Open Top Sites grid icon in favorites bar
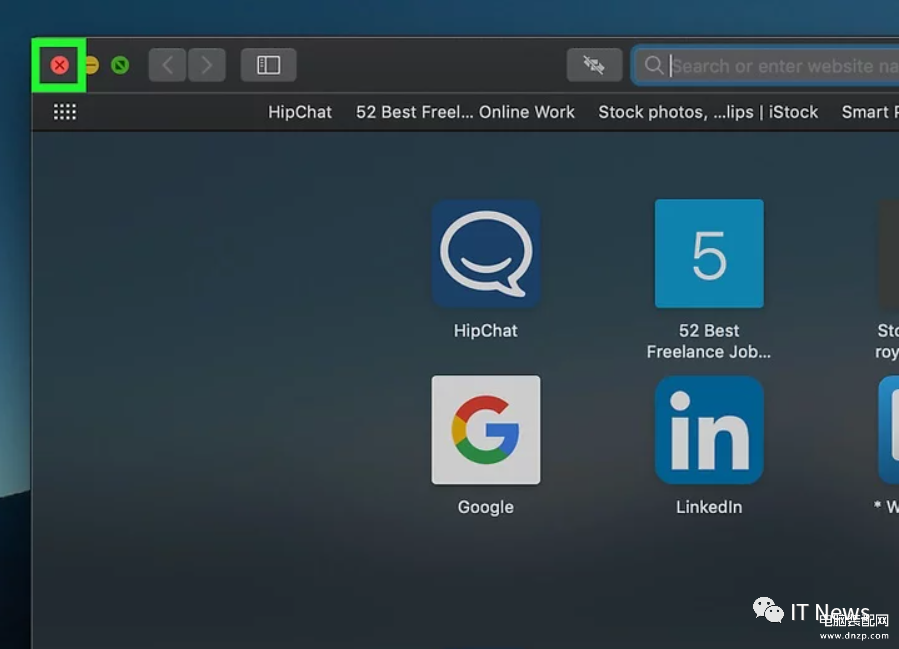This screenshot has width=899, height=649. point(65,112)
